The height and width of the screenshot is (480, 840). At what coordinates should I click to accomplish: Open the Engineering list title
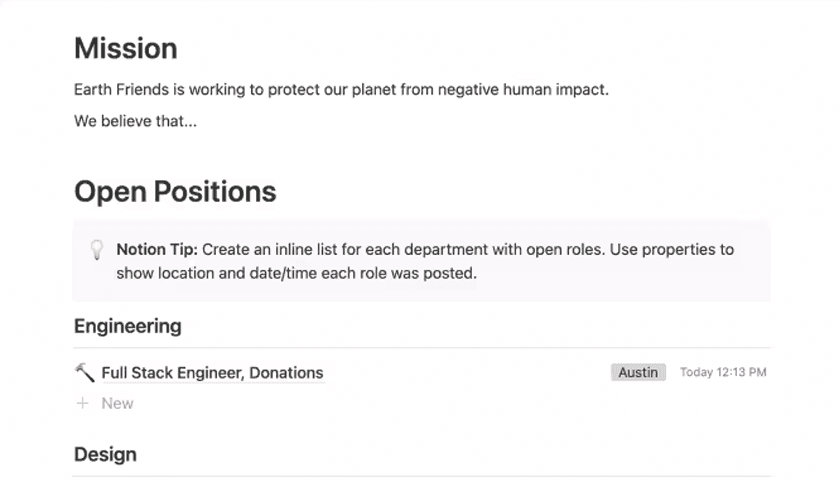(x=128, y=326)
